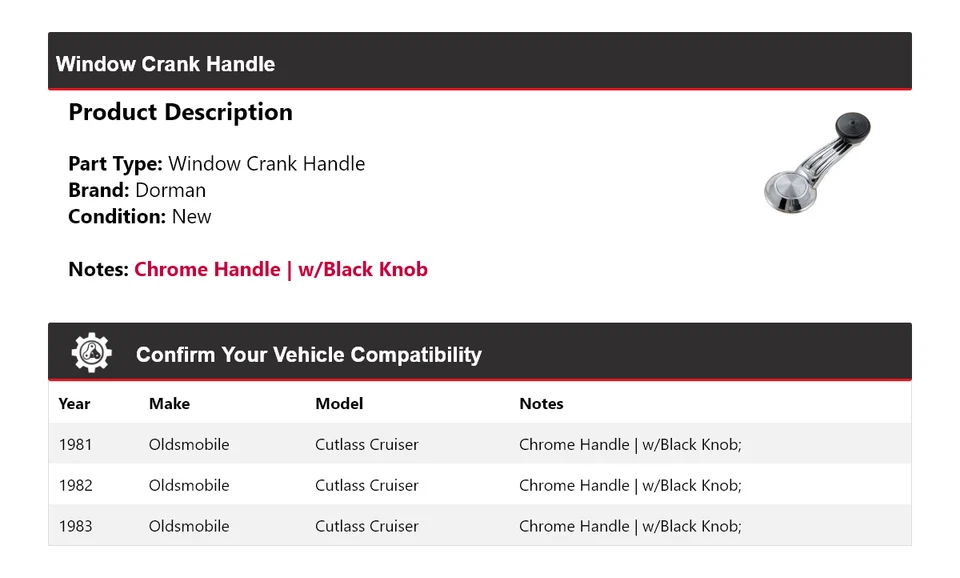Viewport: 960px width, 578px height.
Task: Click the Product Description heading
Action: [180, 112]
